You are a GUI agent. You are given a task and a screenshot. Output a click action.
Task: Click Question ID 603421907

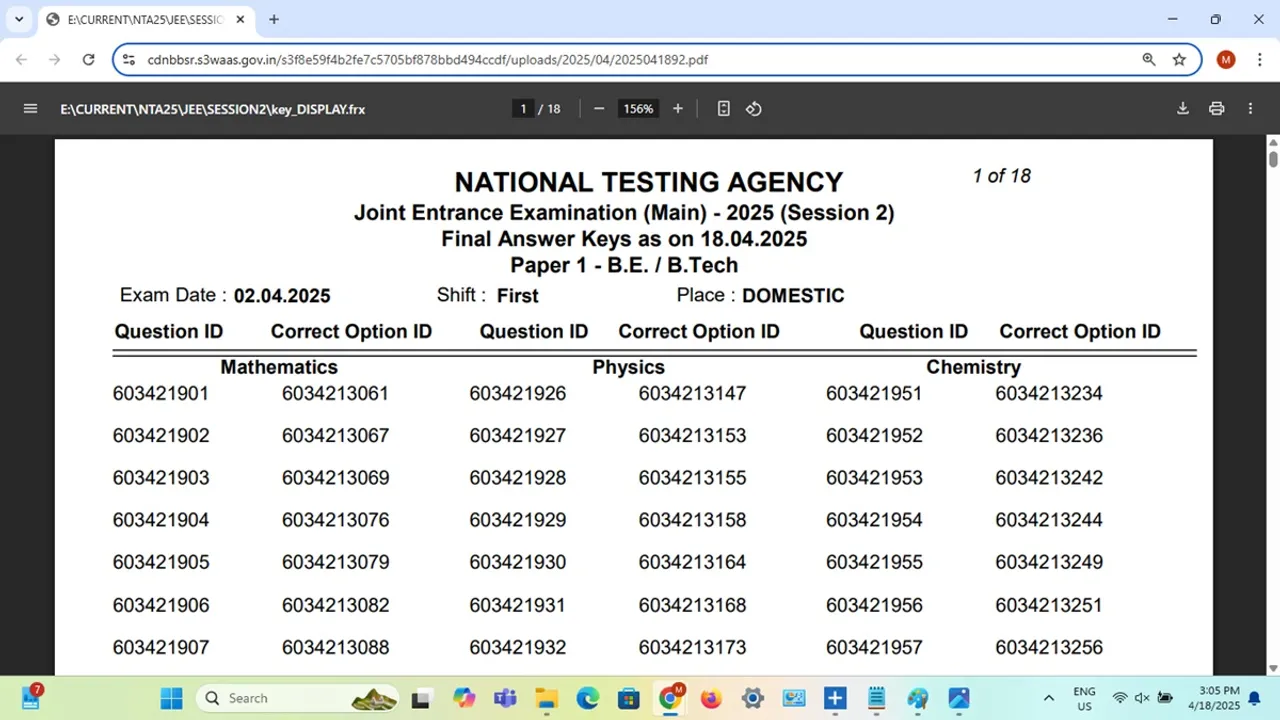point(161,648)
